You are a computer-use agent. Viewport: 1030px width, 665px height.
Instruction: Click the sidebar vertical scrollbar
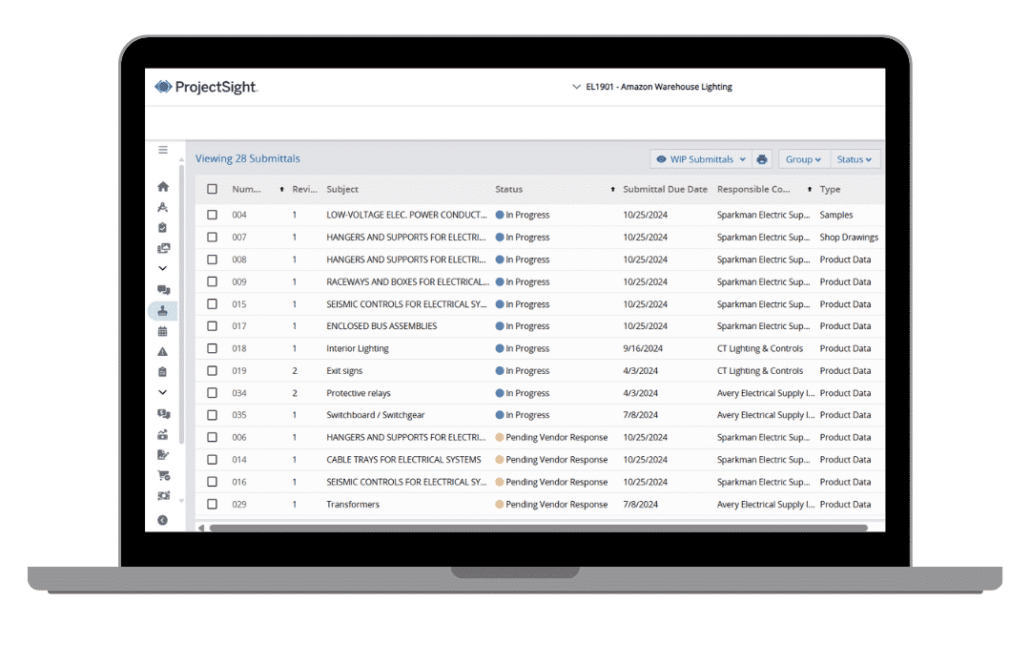[x=181, y=302]
